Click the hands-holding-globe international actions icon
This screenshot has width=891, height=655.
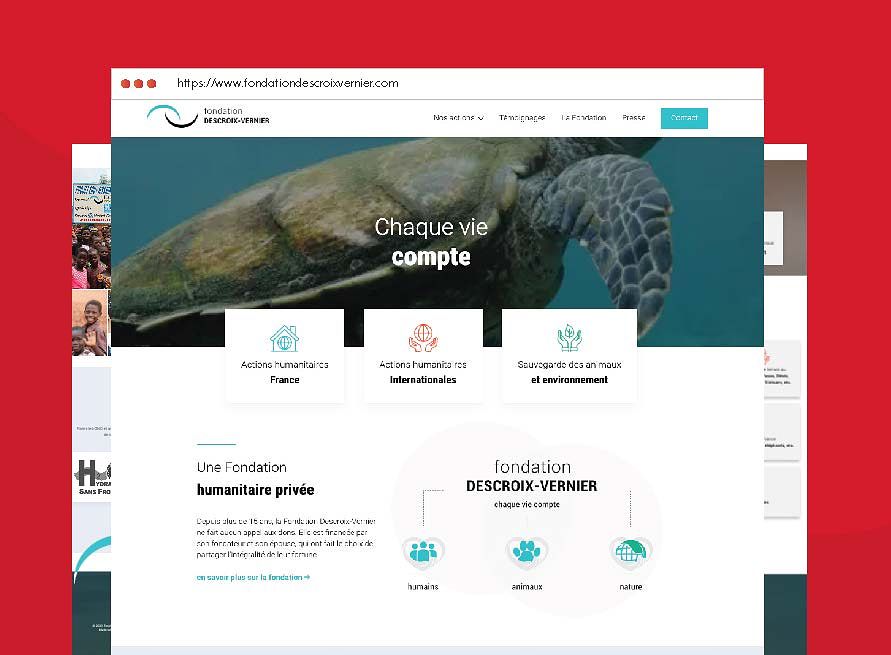click(x=423, y=337)
